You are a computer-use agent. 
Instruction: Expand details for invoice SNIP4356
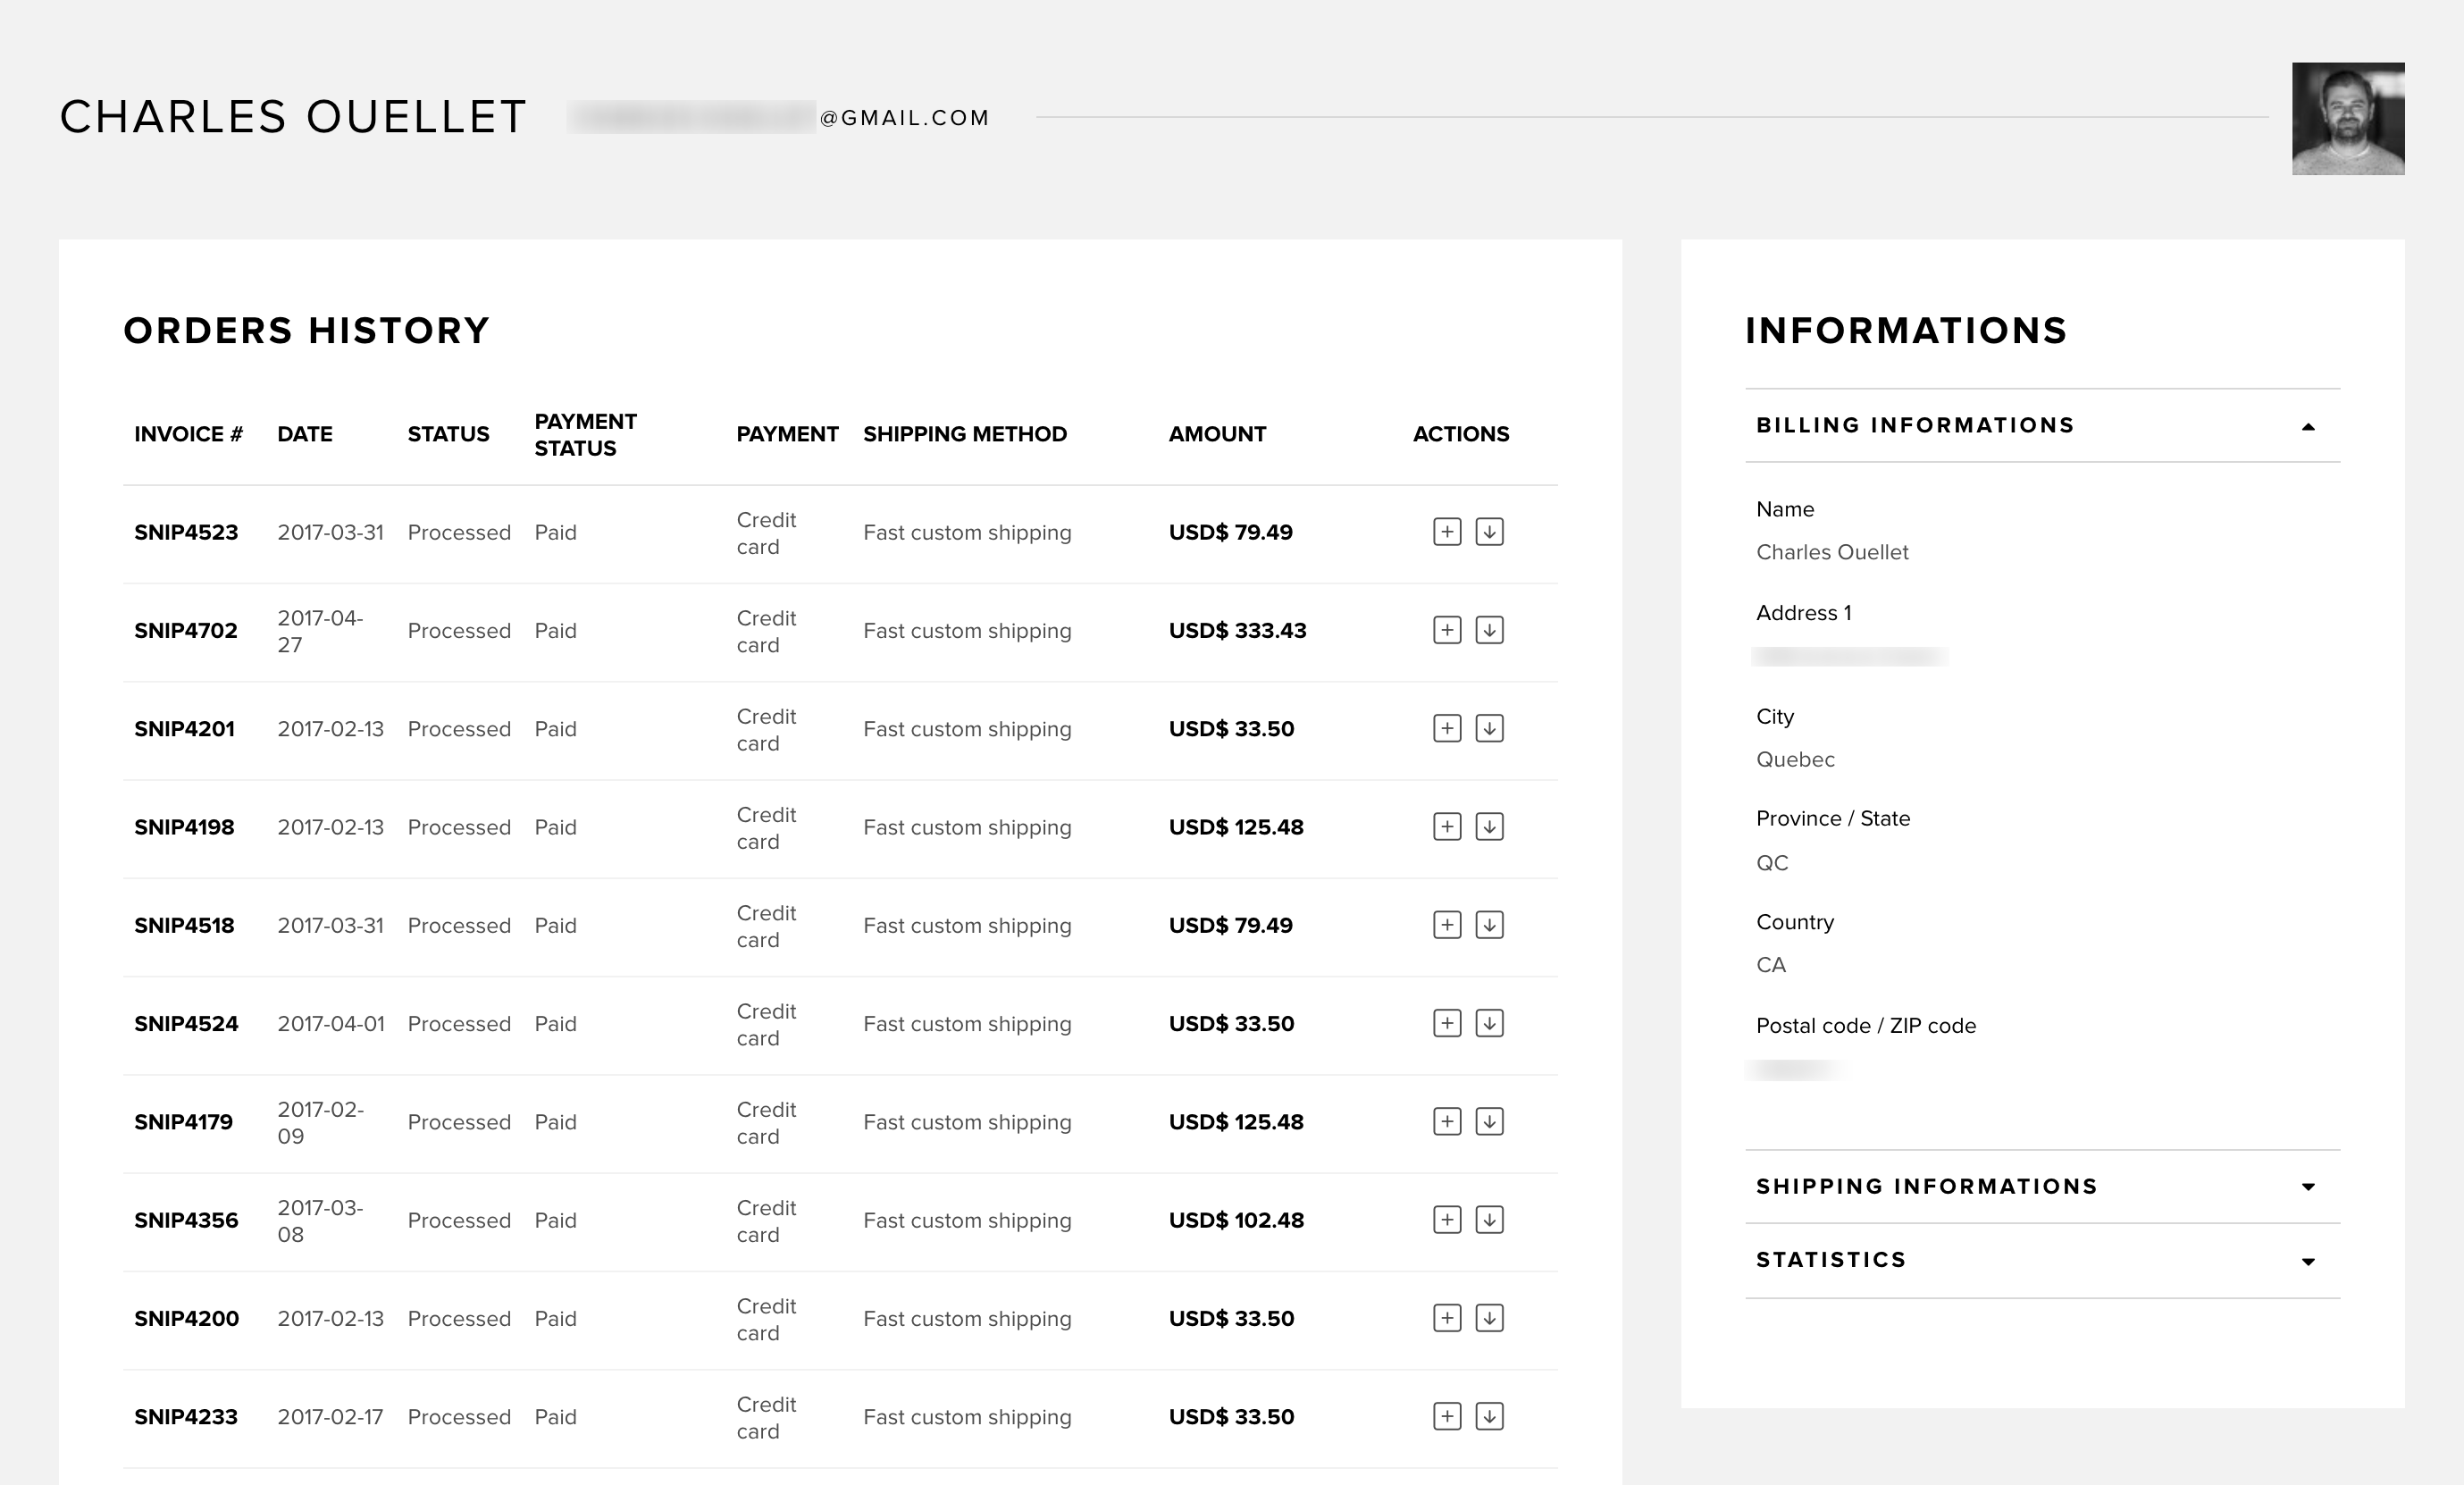click(1447, 1220)
